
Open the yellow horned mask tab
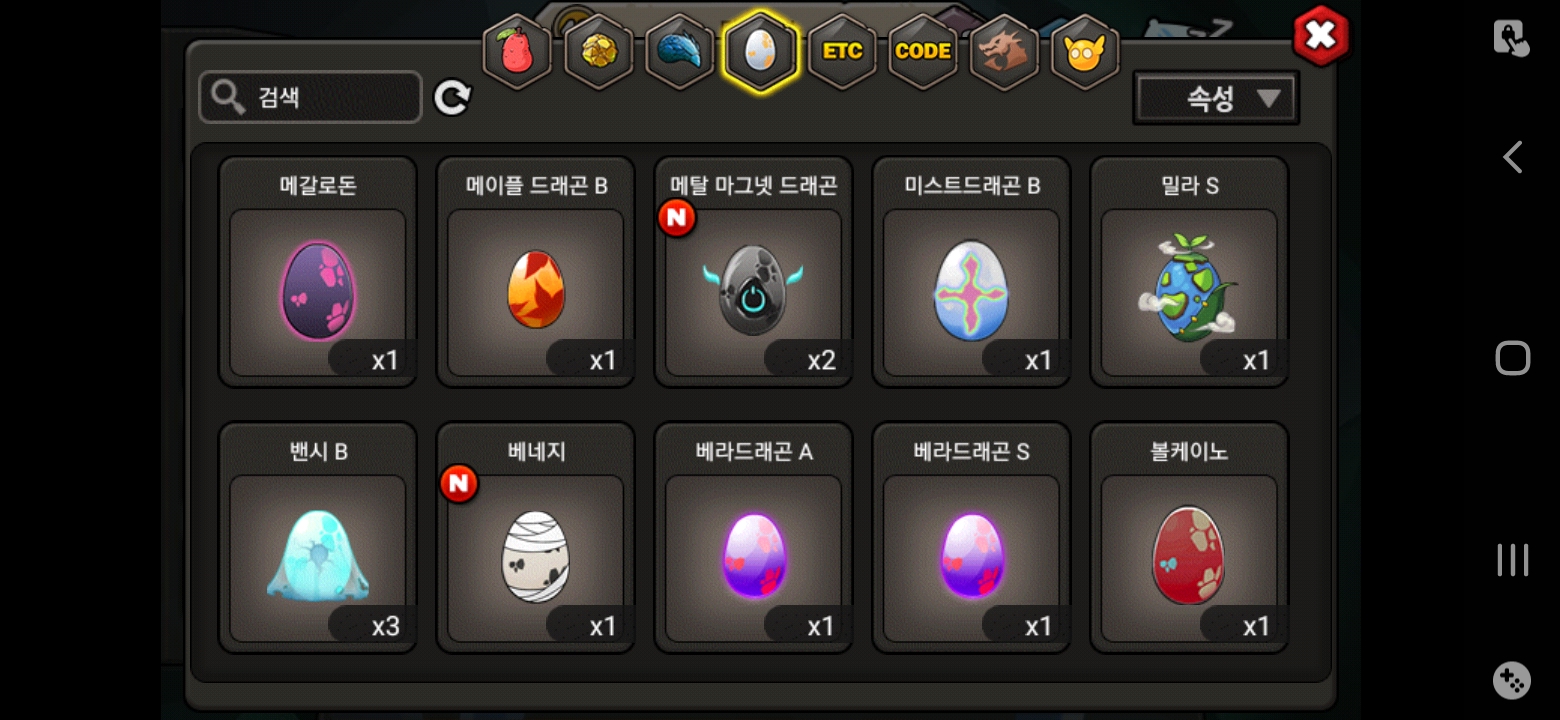pos(1085,51)
